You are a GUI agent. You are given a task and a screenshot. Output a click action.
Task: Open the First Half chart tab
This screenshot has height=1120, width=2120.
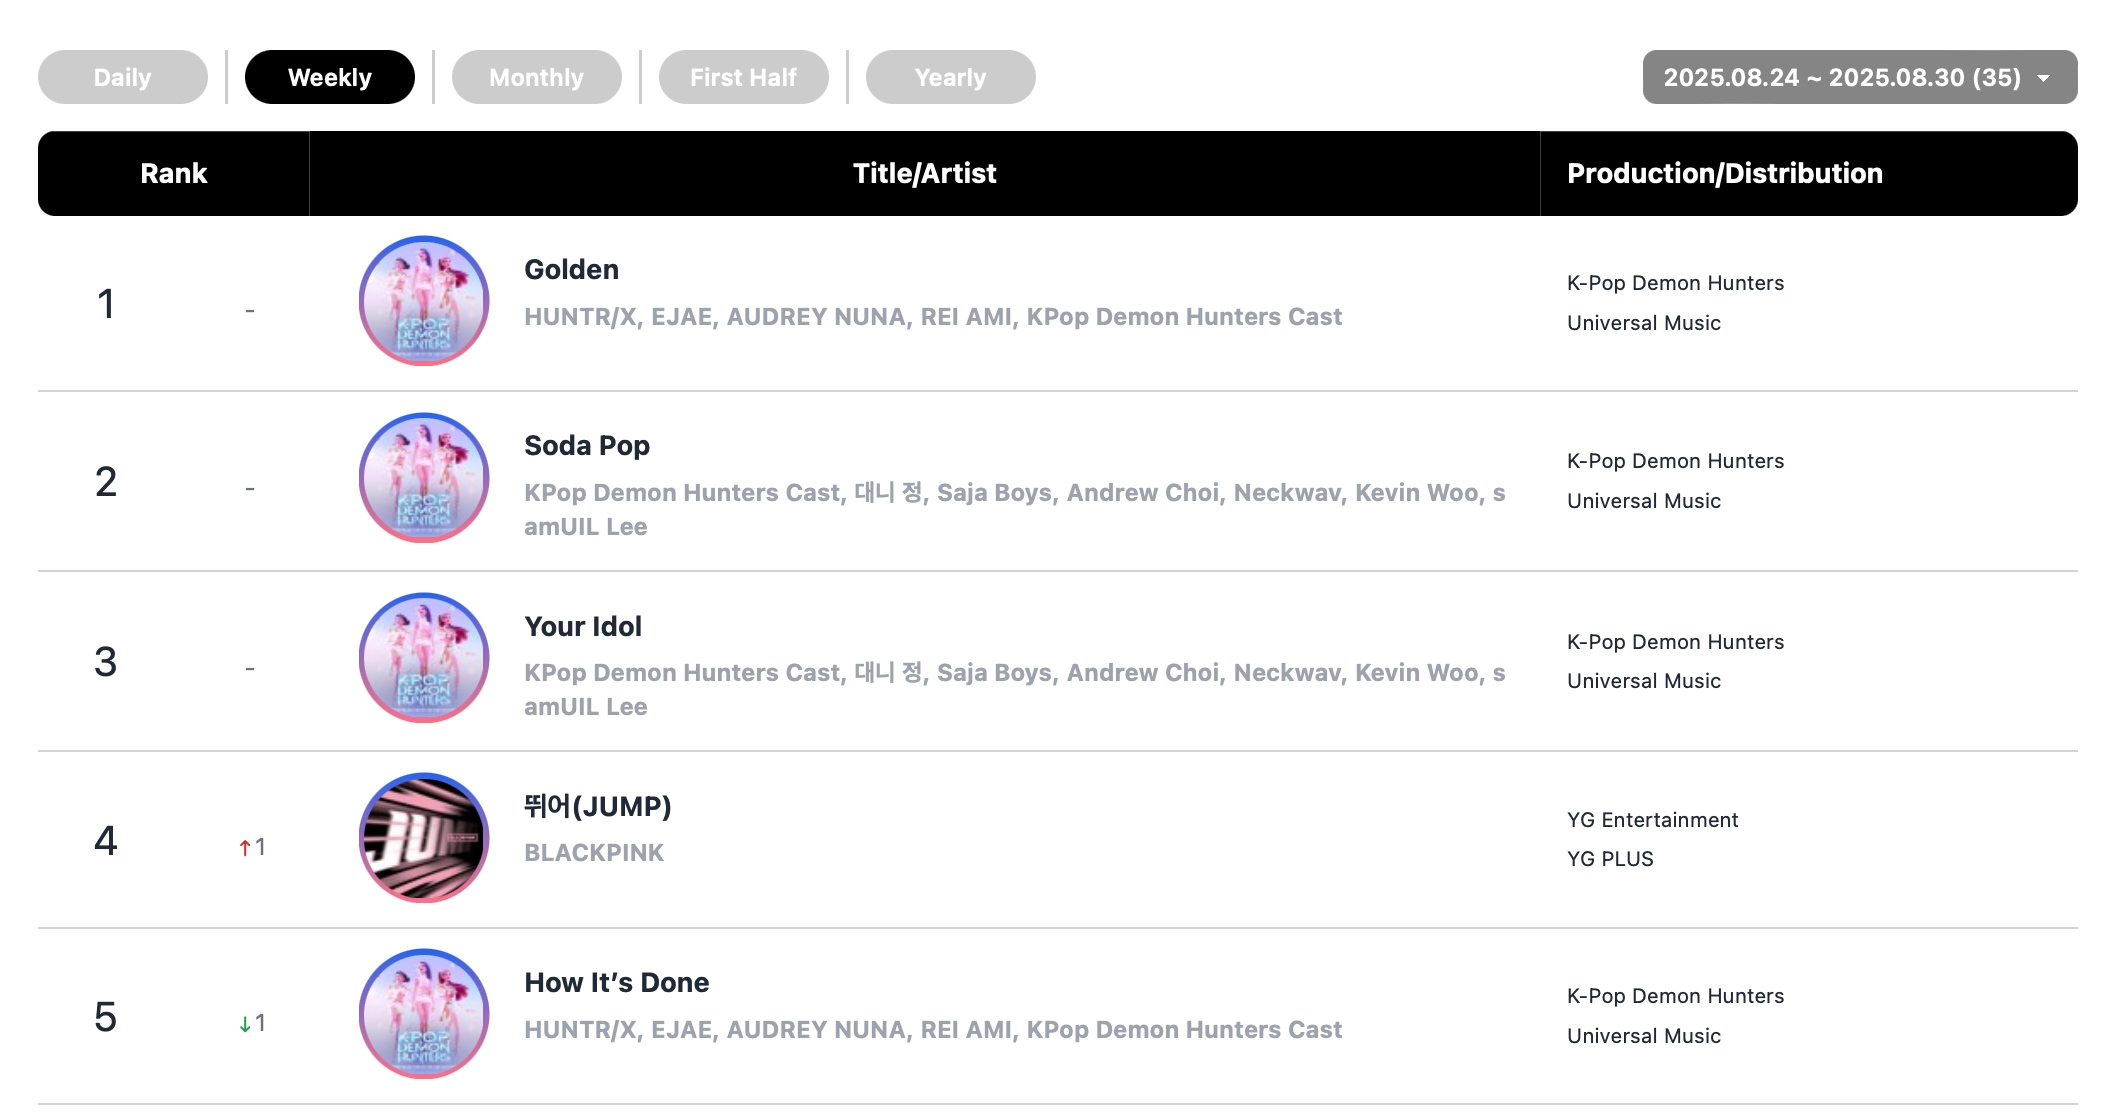[744, 77]
